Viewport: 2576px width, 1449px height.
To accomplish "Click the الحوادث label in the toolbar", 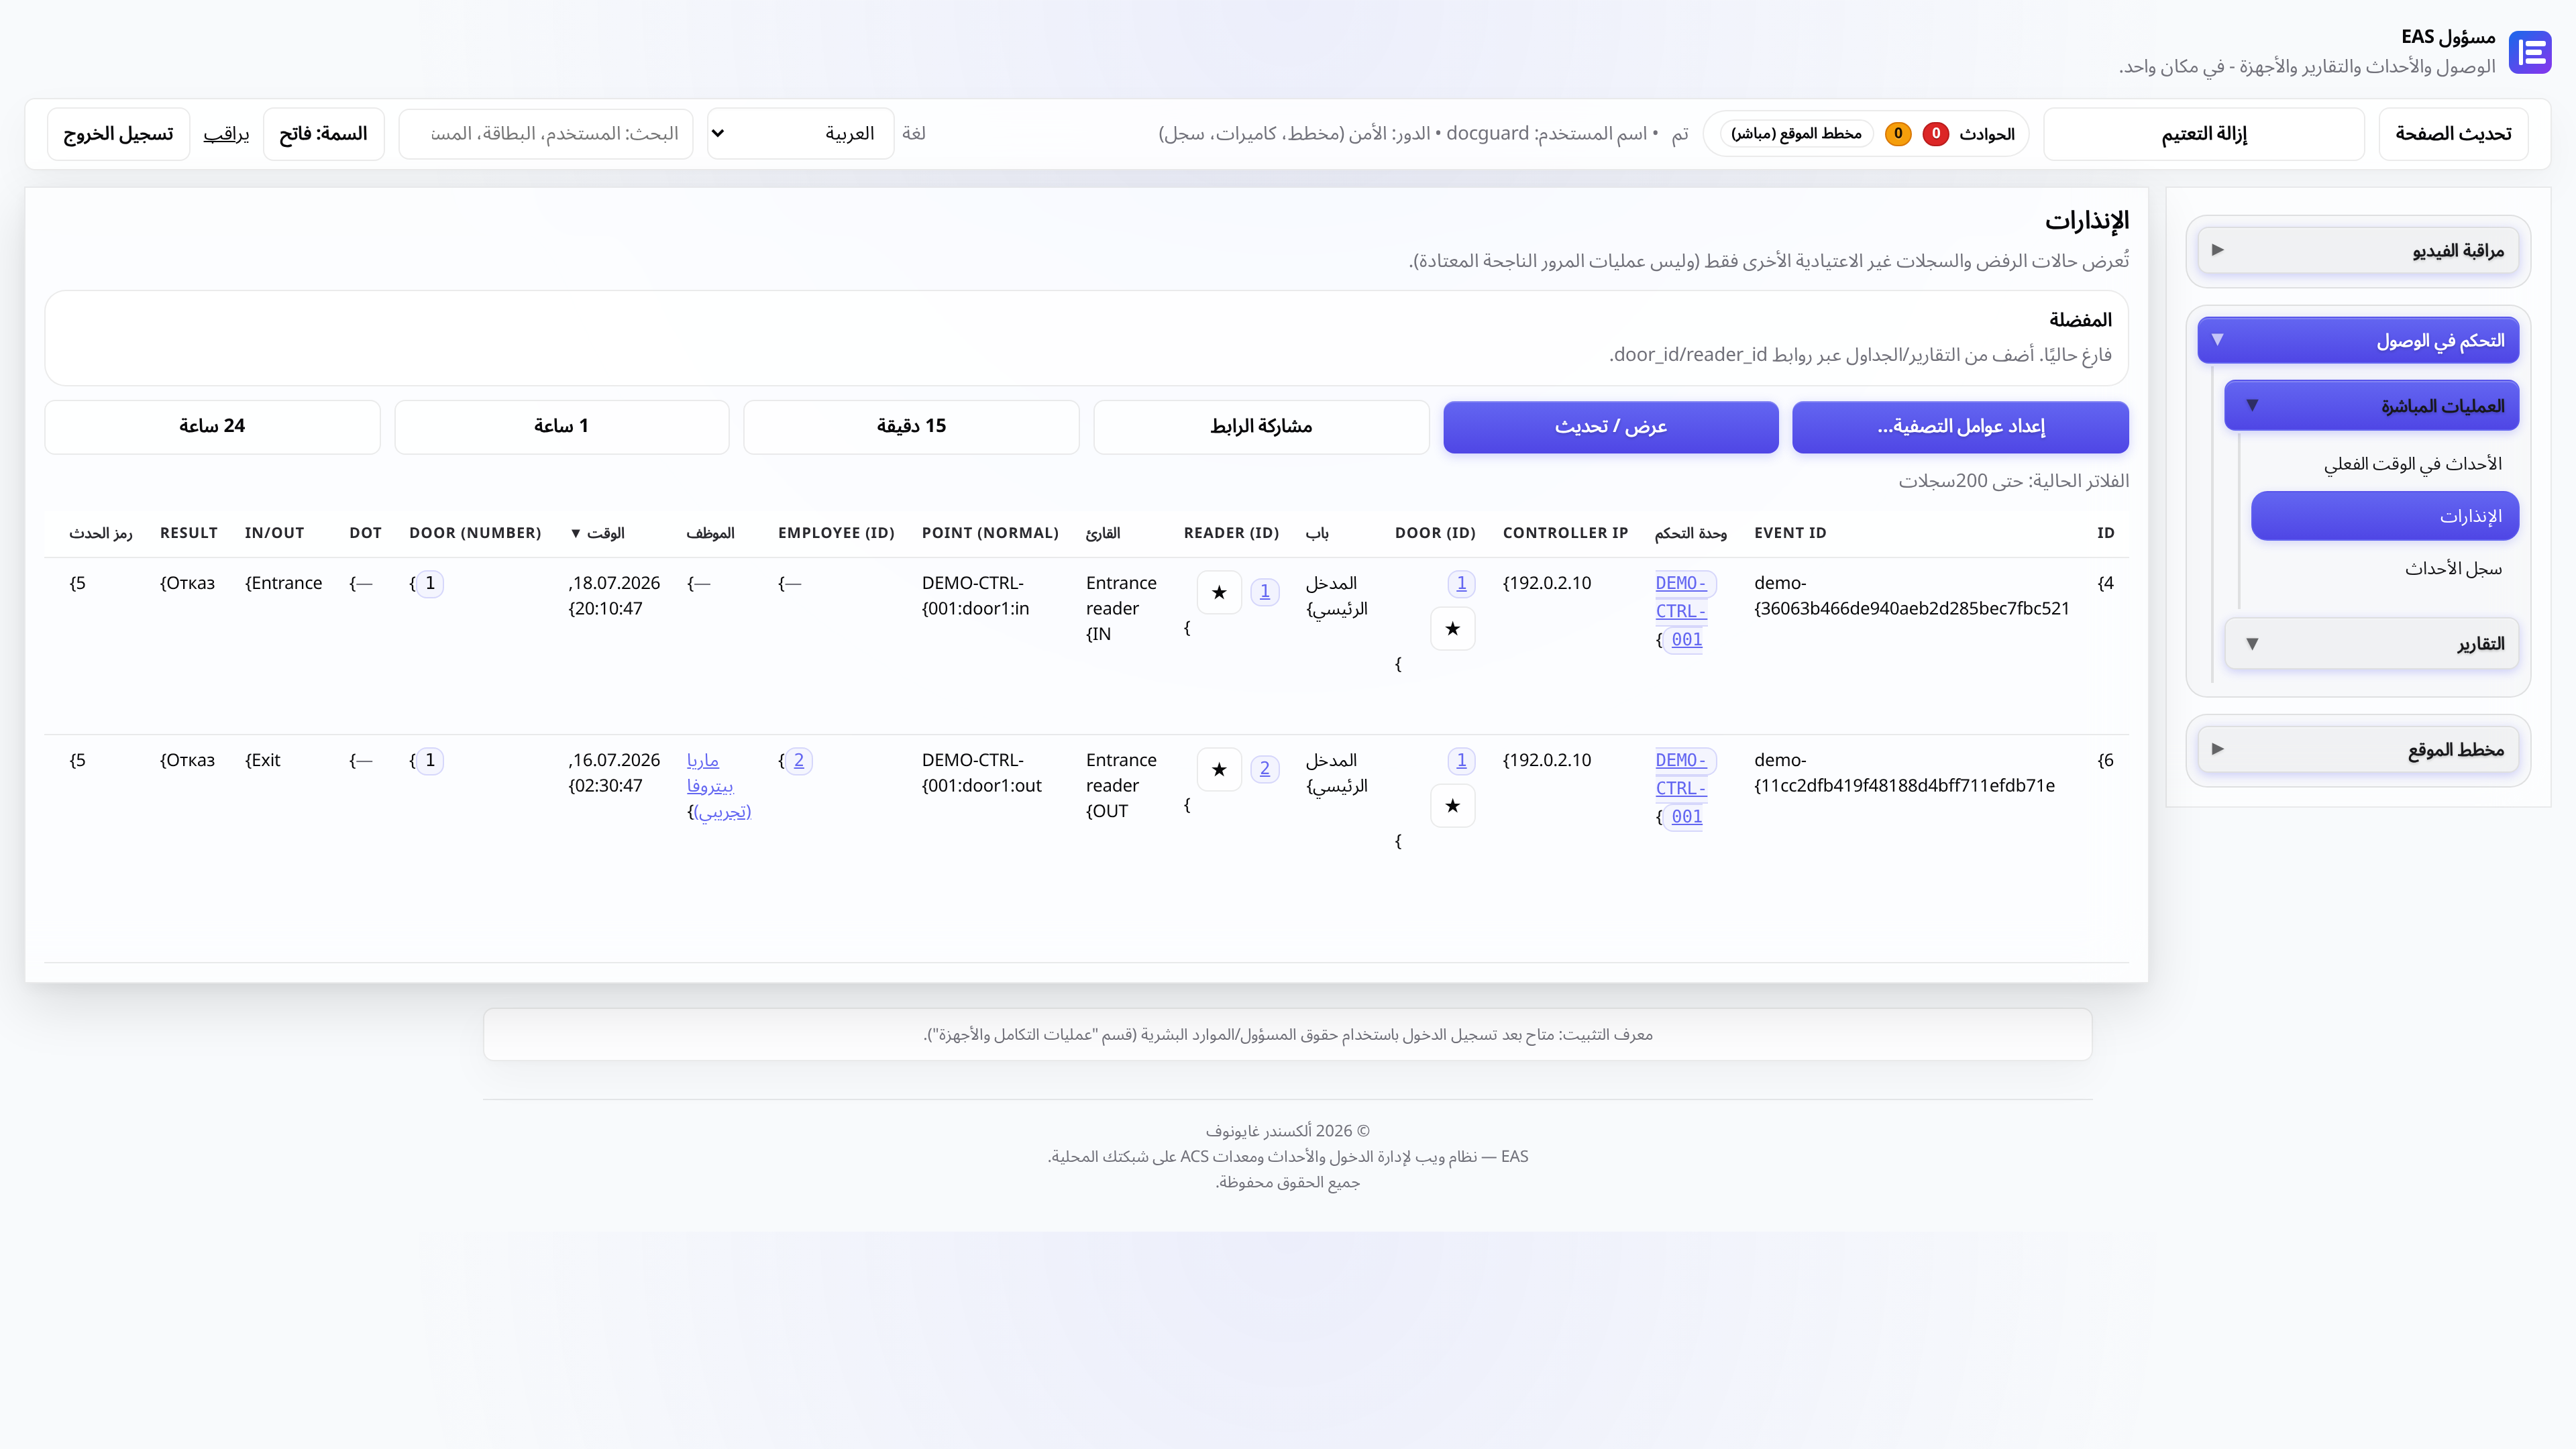I will click(1986, 133).
